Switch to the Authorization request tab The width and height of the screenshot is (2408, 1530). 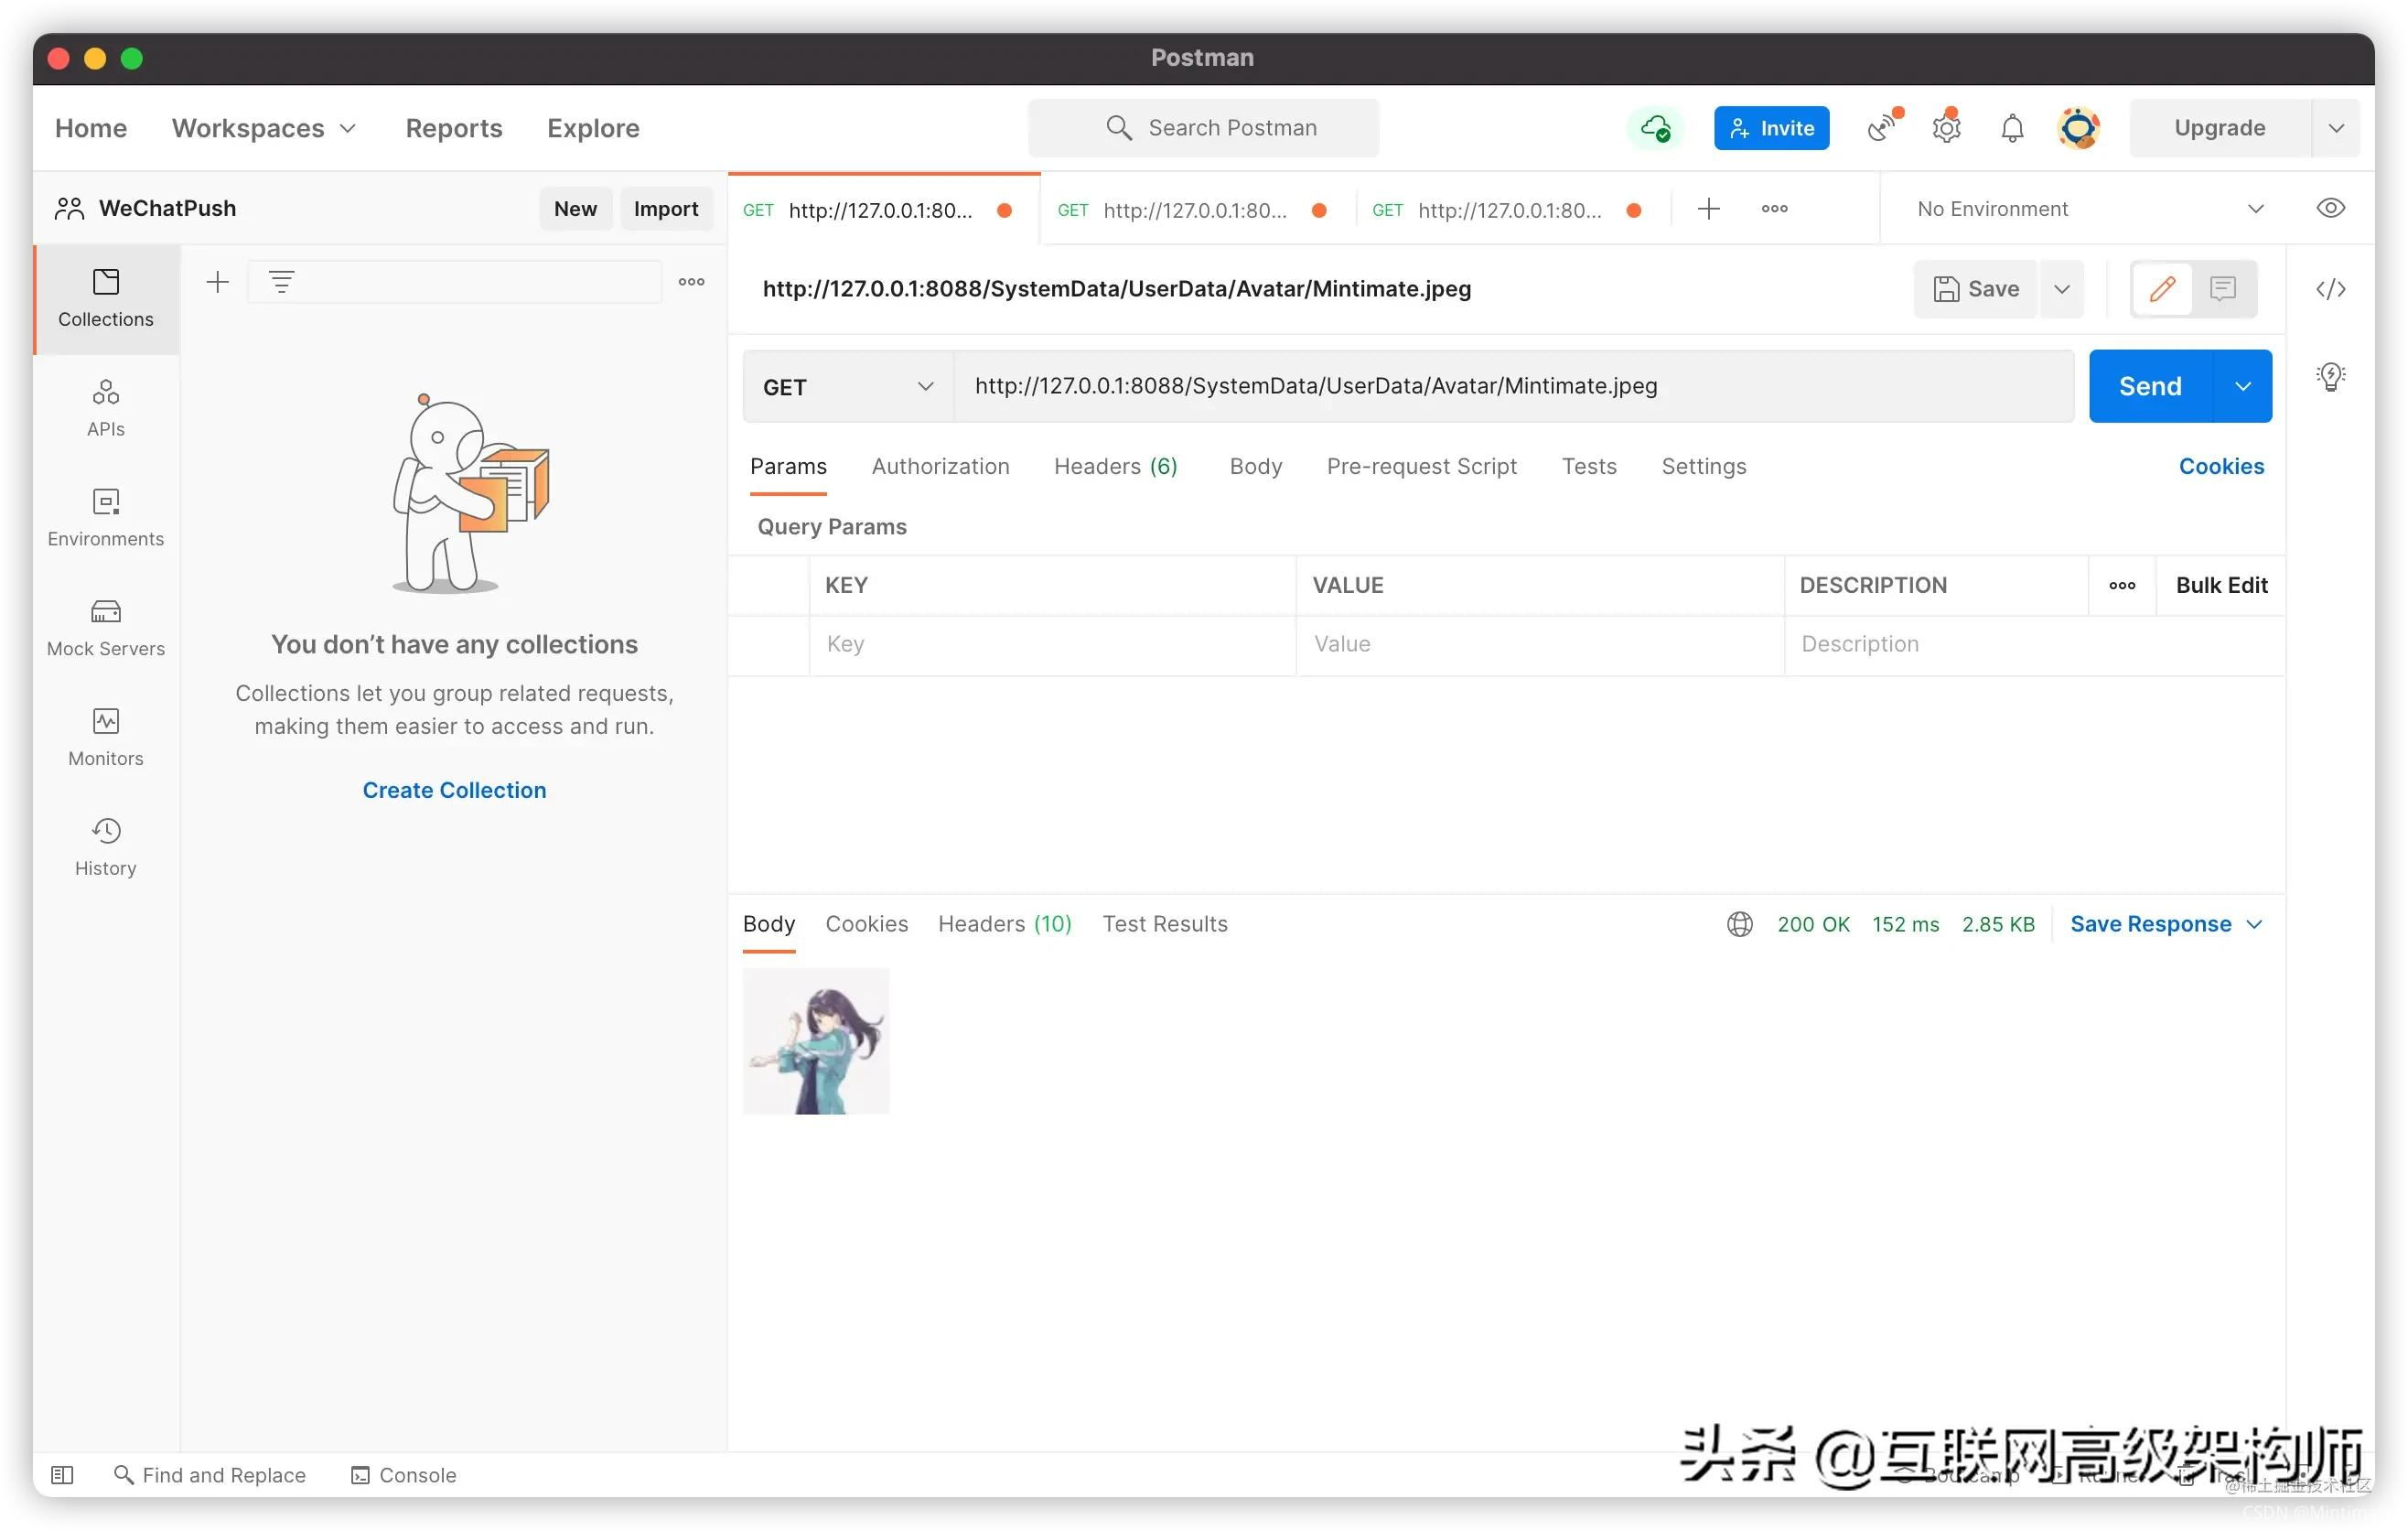click(x=940, y=466)
